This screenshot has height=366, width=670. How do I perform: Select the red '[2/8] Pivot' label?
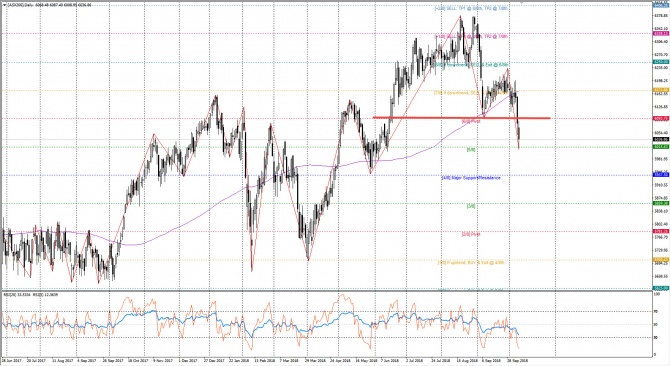click(x=471, y=234)
